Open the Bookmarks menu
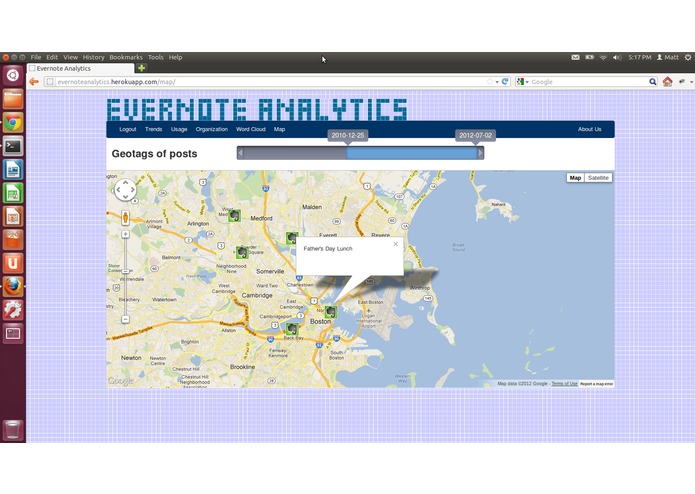Viewport: 695px width, 494px height. 126,57
